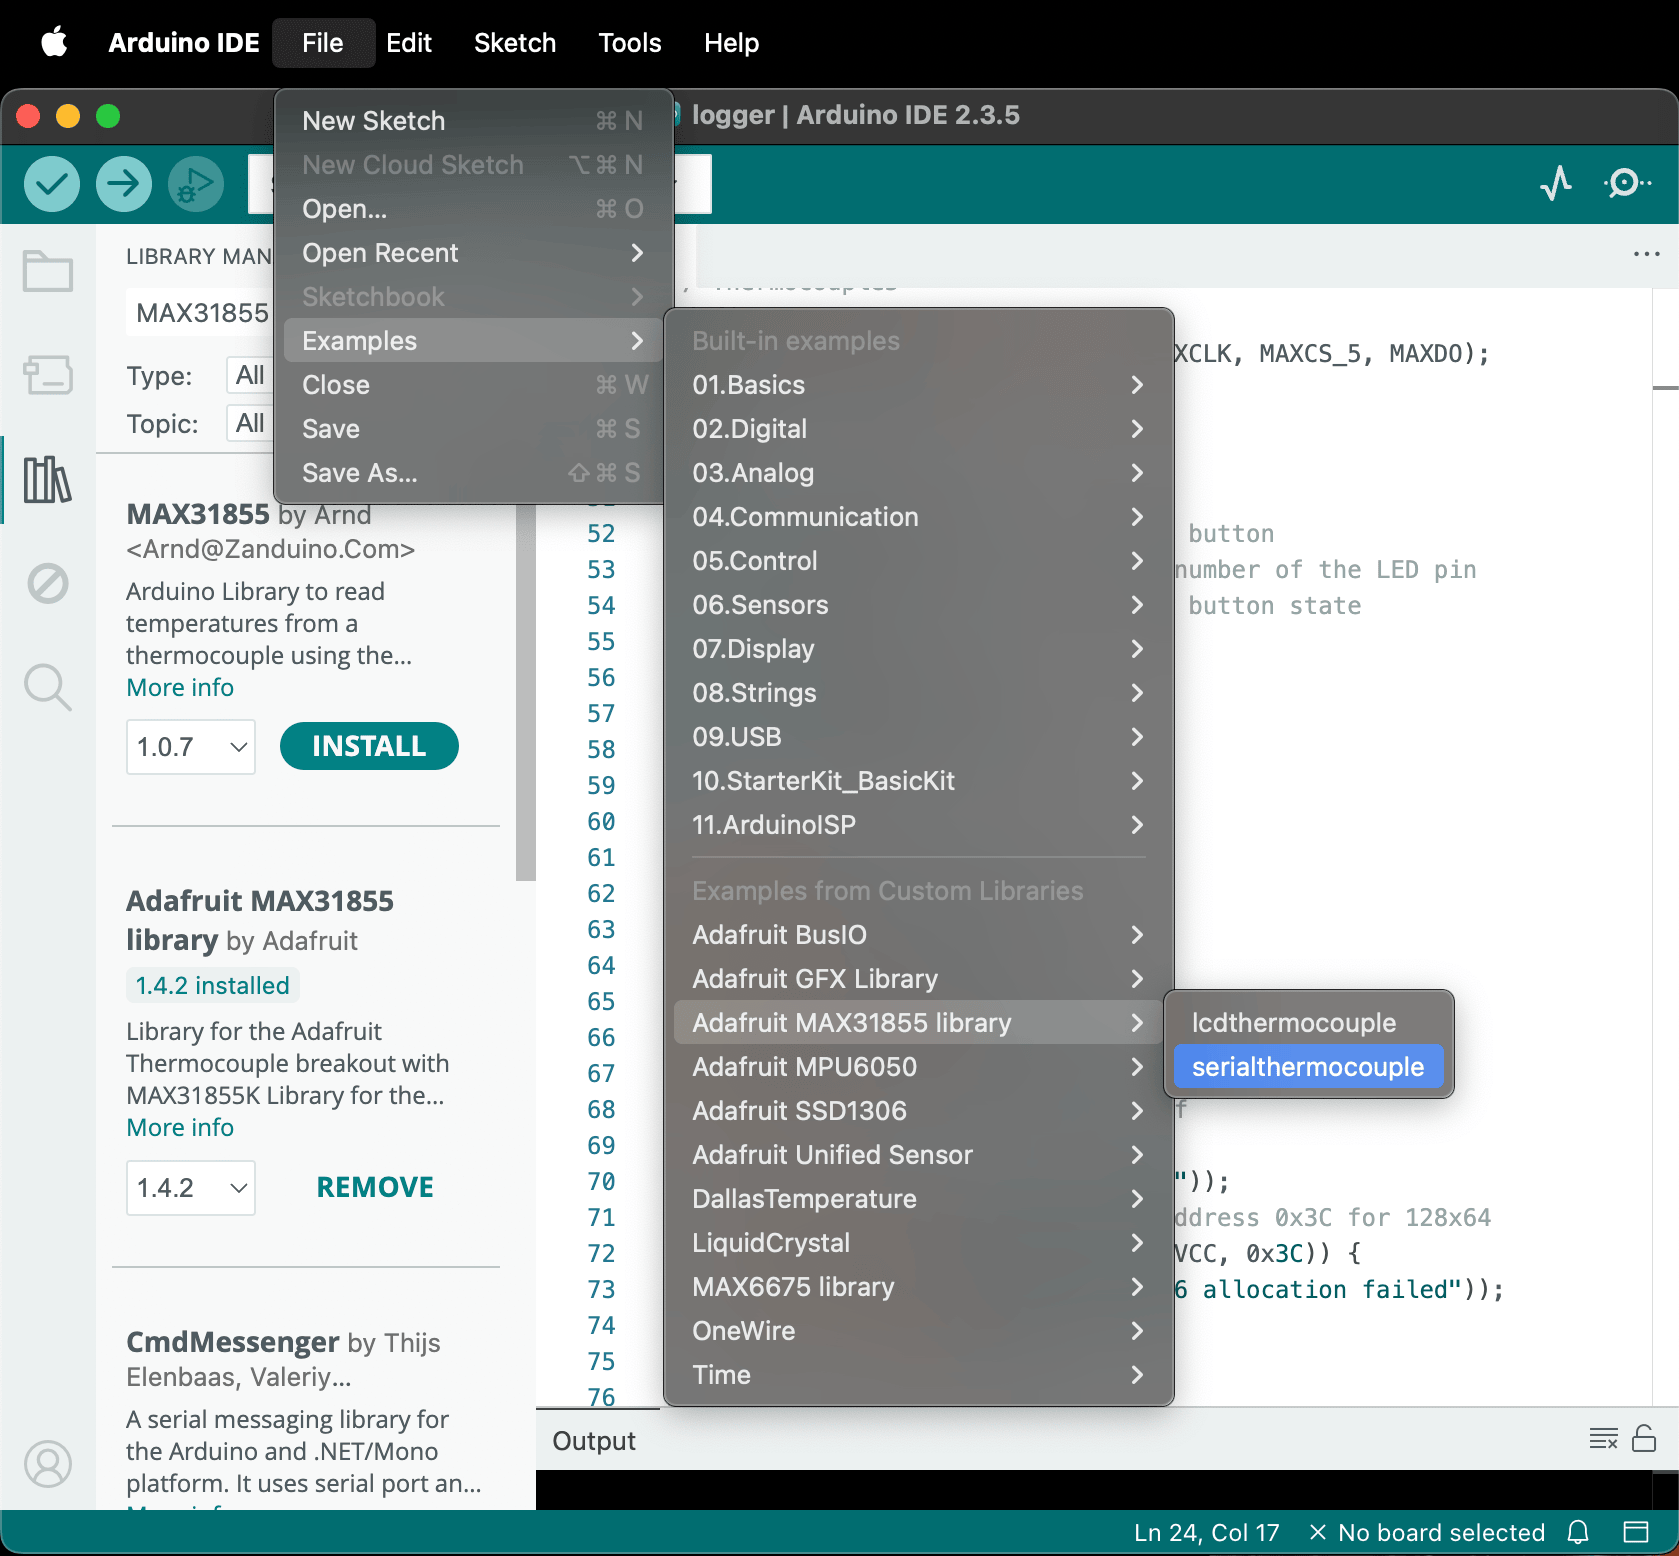
Task: Click the library search field containing MAX31855
Action: tap(201, 313)
